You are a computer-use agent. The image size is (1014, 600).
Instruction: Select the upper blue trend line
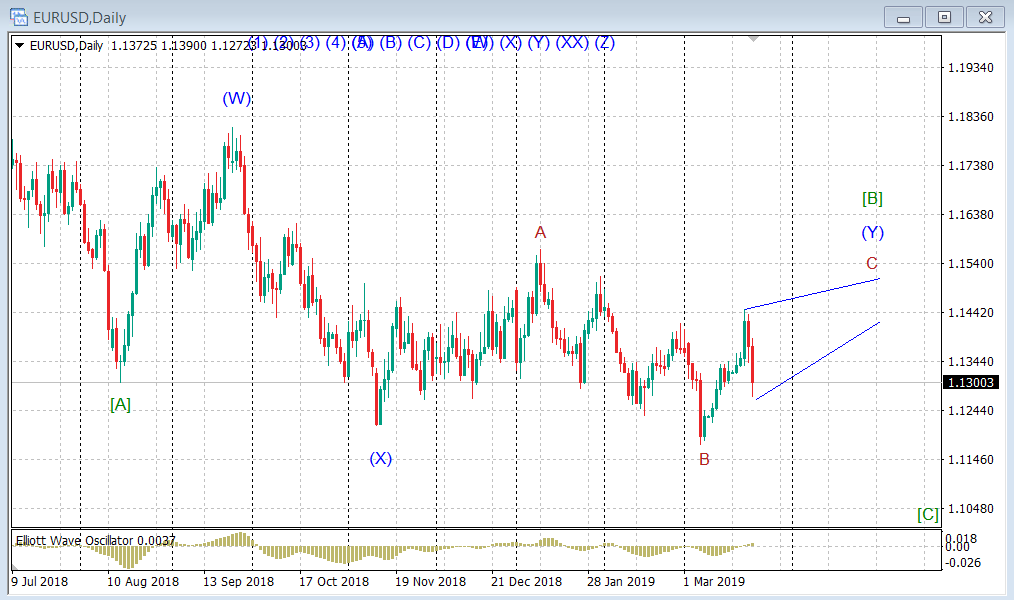pos(812,294)
